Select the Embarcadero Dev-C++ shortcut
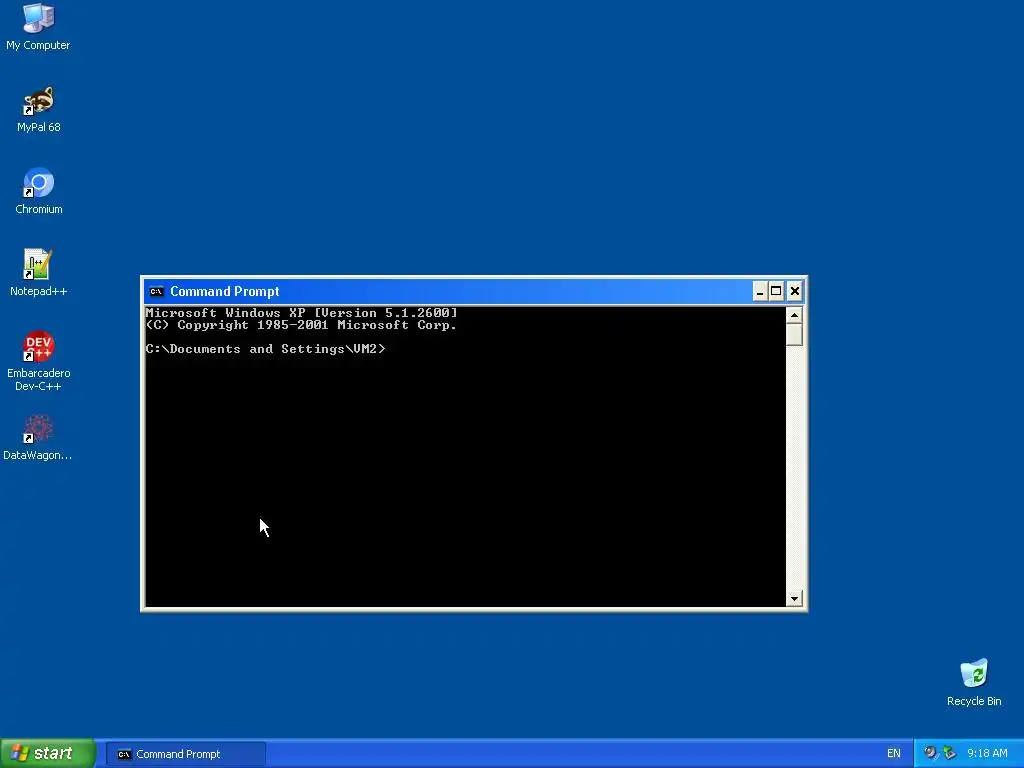The width and height of the screenshot is (1024, 768). click(38, 361)
